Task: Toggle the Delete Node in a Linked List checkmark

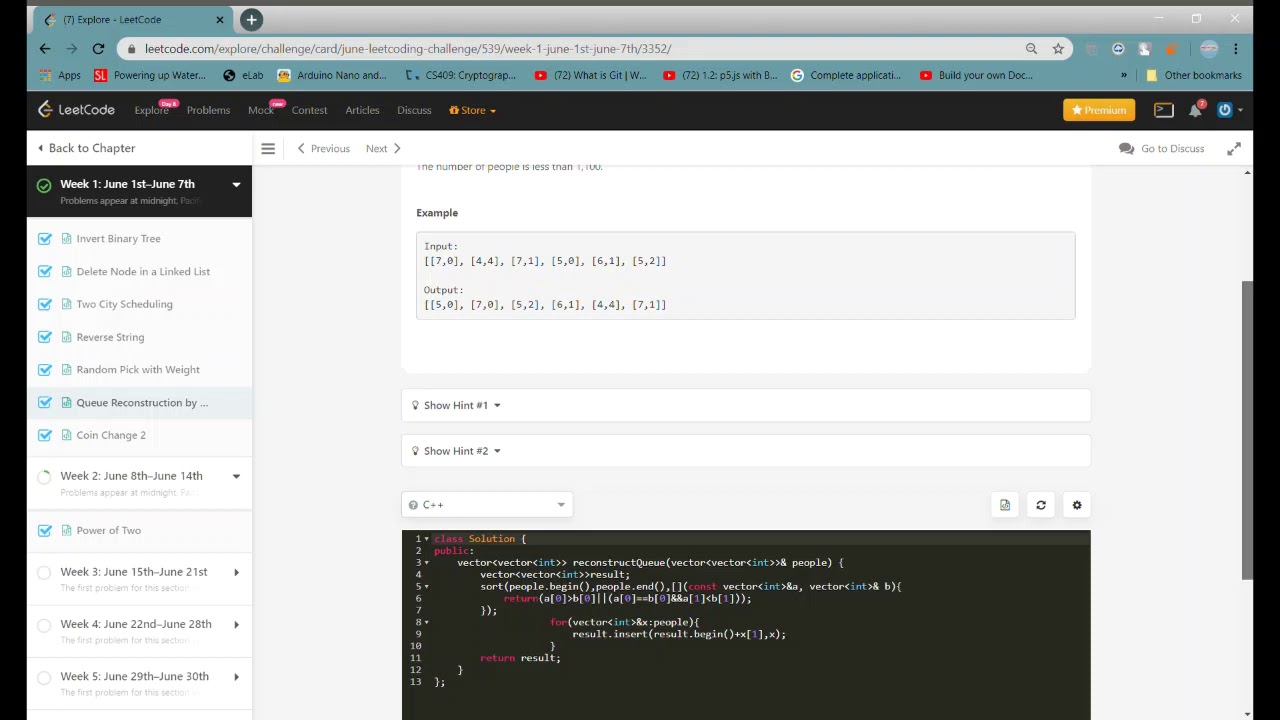Action: pos(45,272)
